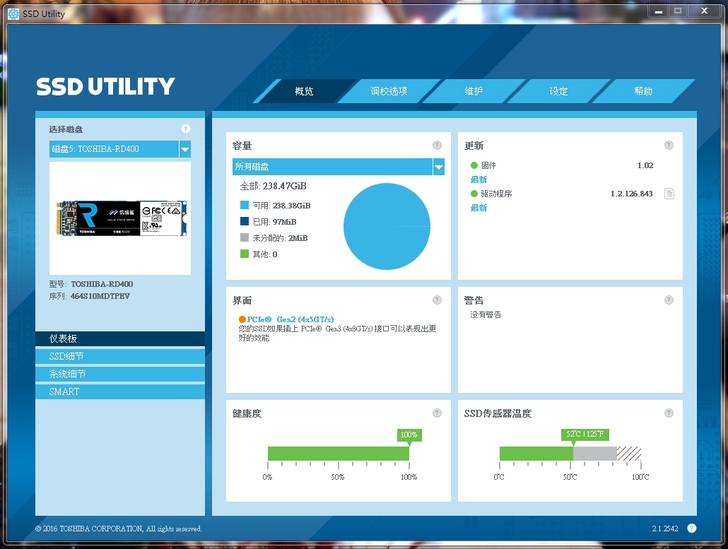Click the PCIe Gen2 (4x5GT/s) link
Screen dimensions: 728x549
[290, 319]
